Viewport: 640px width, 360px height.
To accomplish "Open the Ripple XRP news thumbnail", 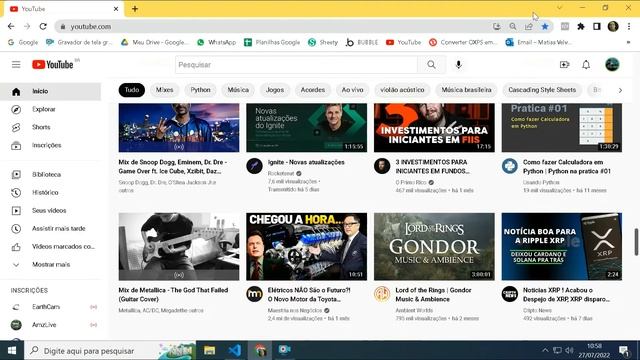I will (x=562, y=247).
